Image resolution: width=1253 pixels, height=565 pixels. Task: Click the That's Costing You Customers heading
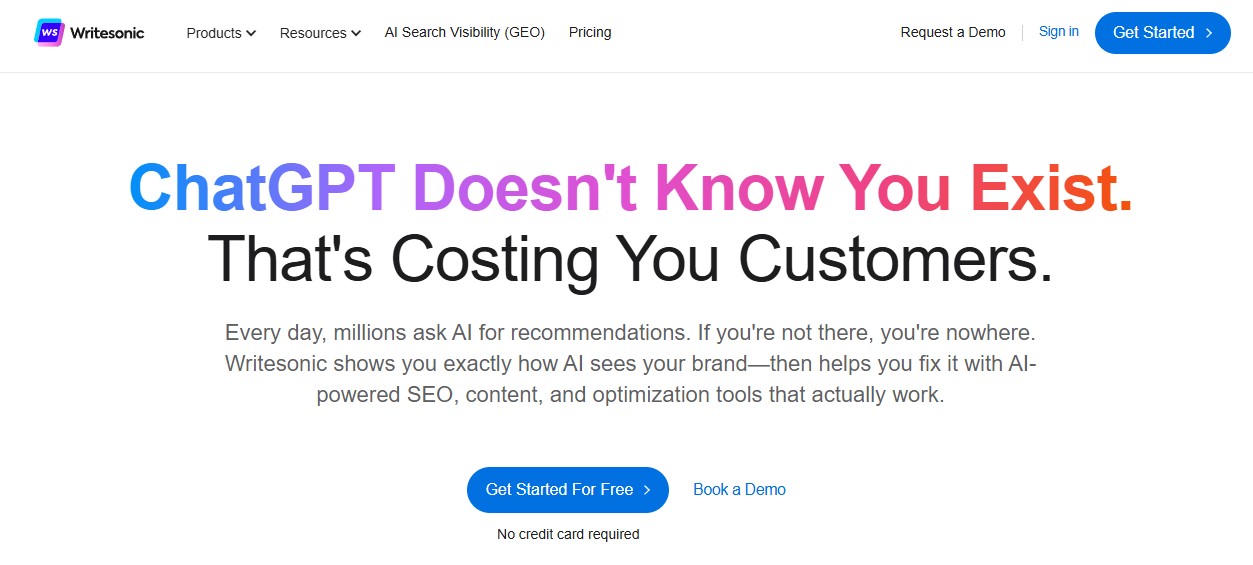pos(630,257)
